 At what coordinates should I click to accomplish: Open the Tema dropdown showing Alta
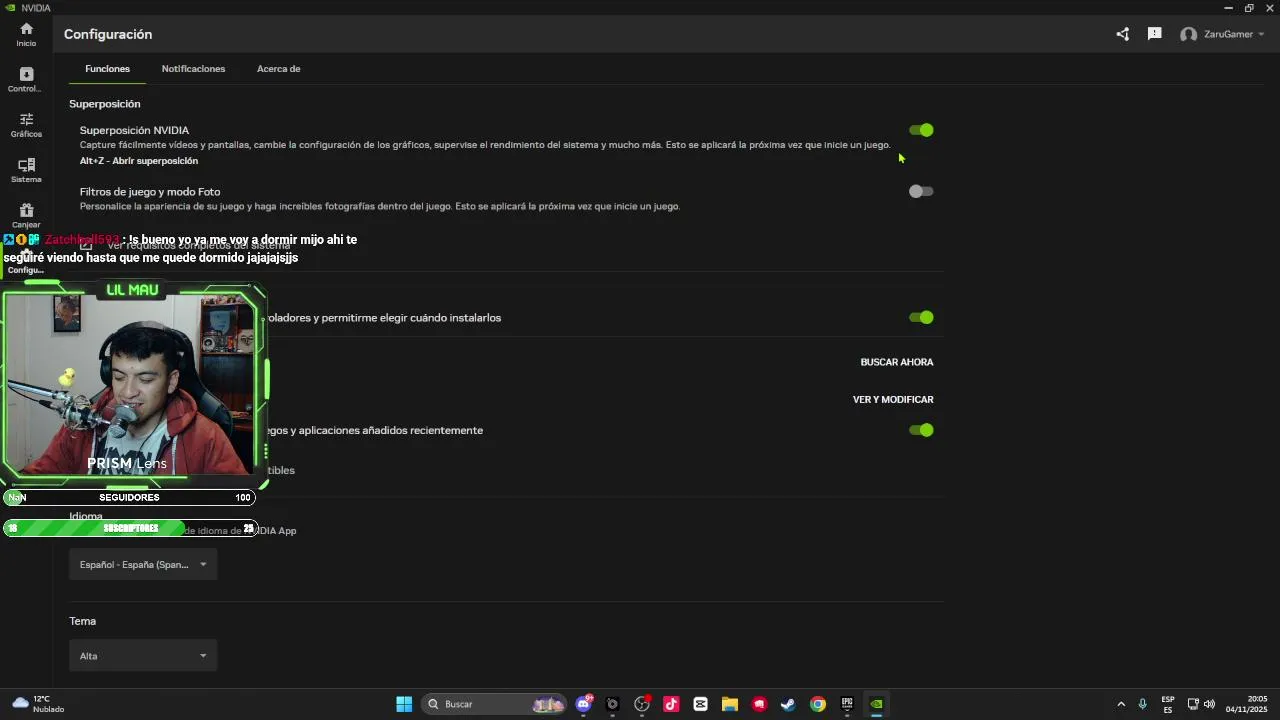tap(143, 656)
